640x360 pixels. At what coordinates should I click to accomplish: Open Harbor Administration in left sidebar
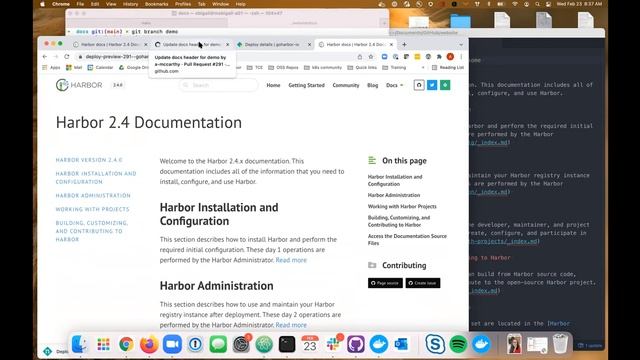pyautogui.click(x=93, y=196)
